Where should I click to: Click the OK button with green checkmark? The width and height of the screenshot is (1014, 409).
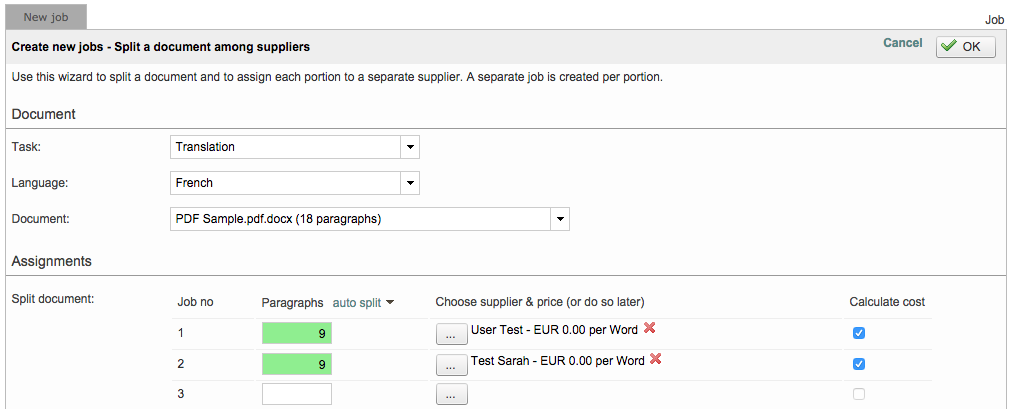pos(965,47)
